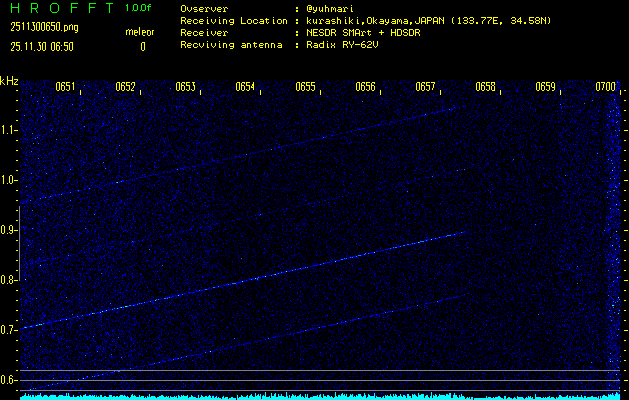Click the kHz axis unit label

[x=9, y=81]
